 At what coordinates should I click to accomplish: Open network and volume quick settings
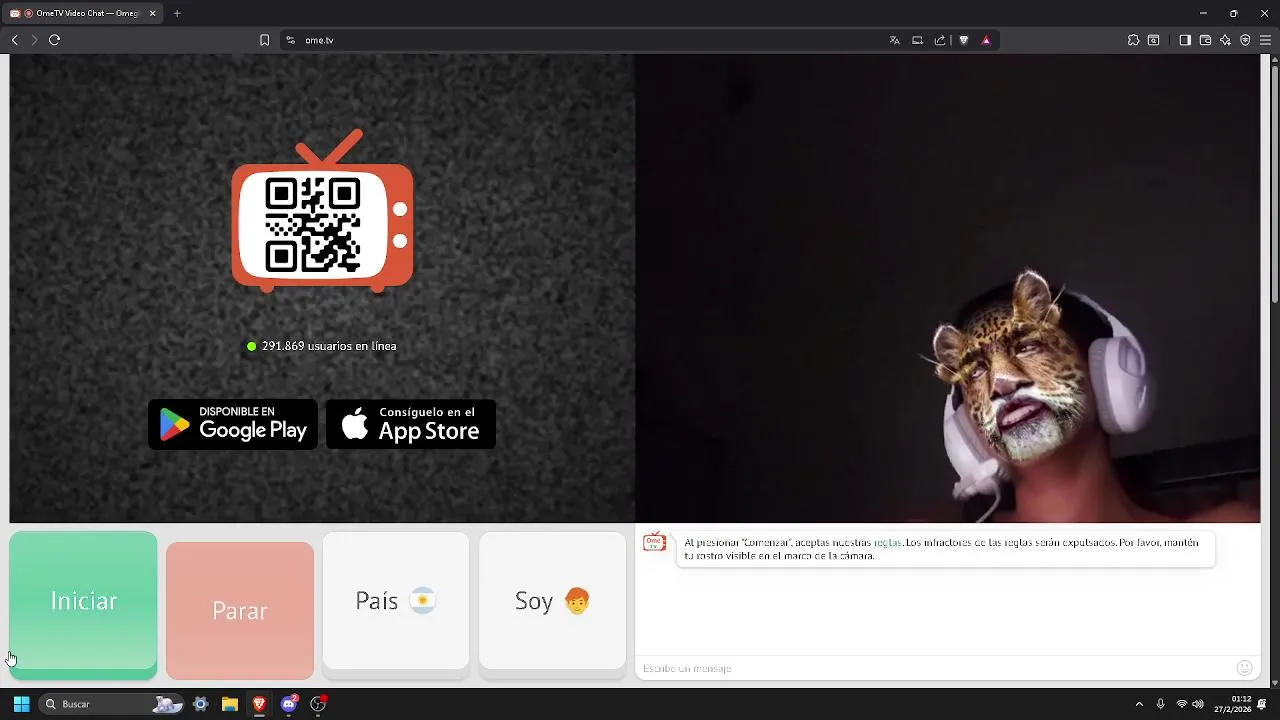click(1190, 704)
